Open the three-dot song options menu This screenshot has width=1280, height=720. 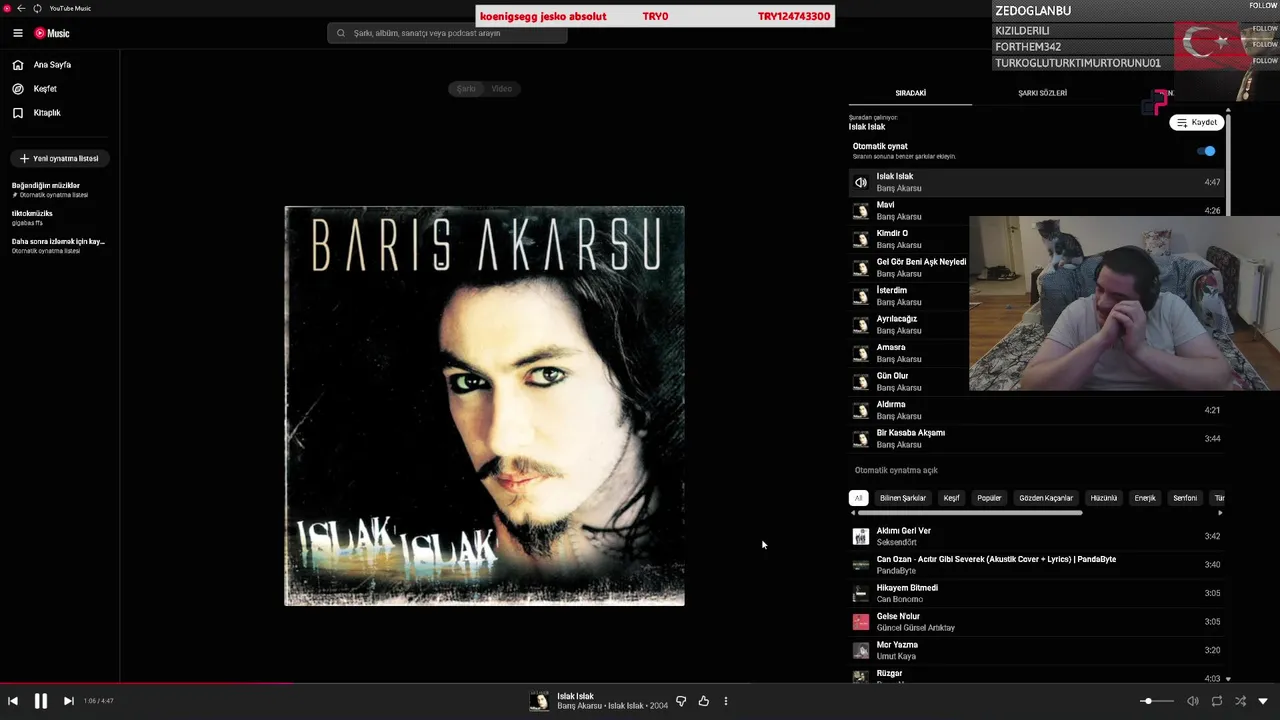pyautogui.click(x=726, y=701)
